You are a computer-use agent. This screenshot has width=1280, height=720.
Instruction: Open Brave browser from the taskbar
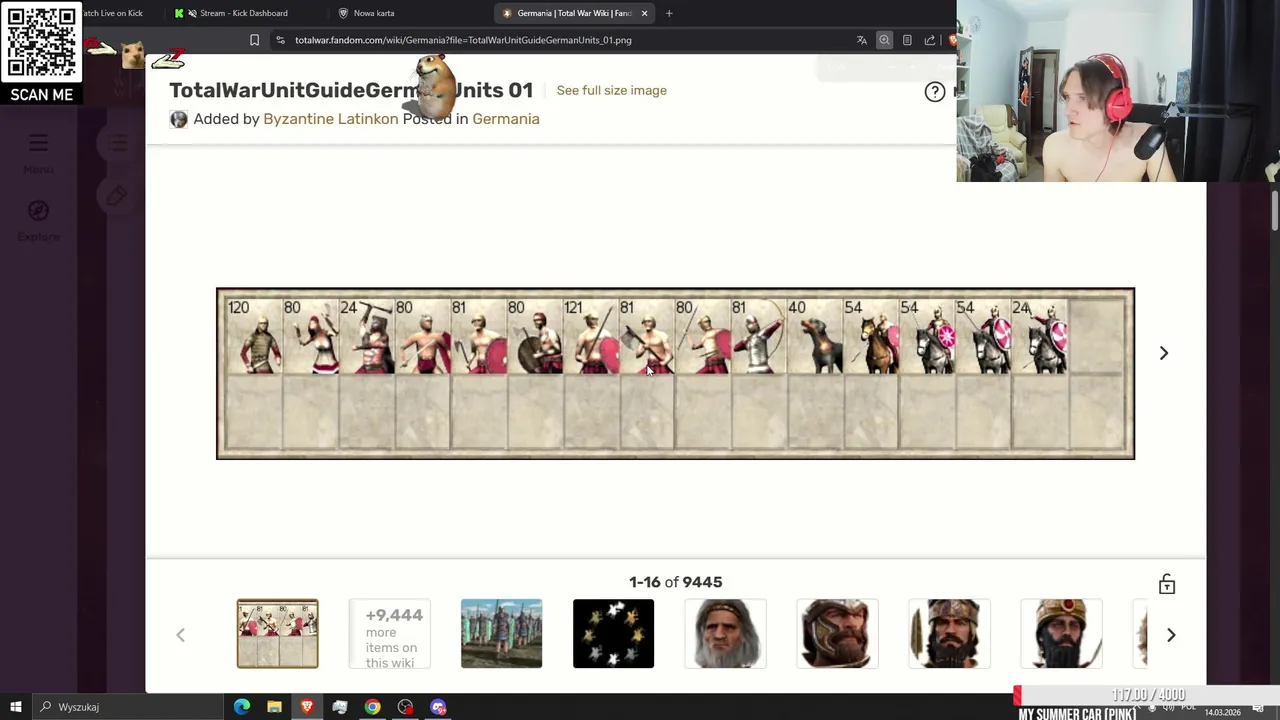pyautogui.click(x=307, y=707)
